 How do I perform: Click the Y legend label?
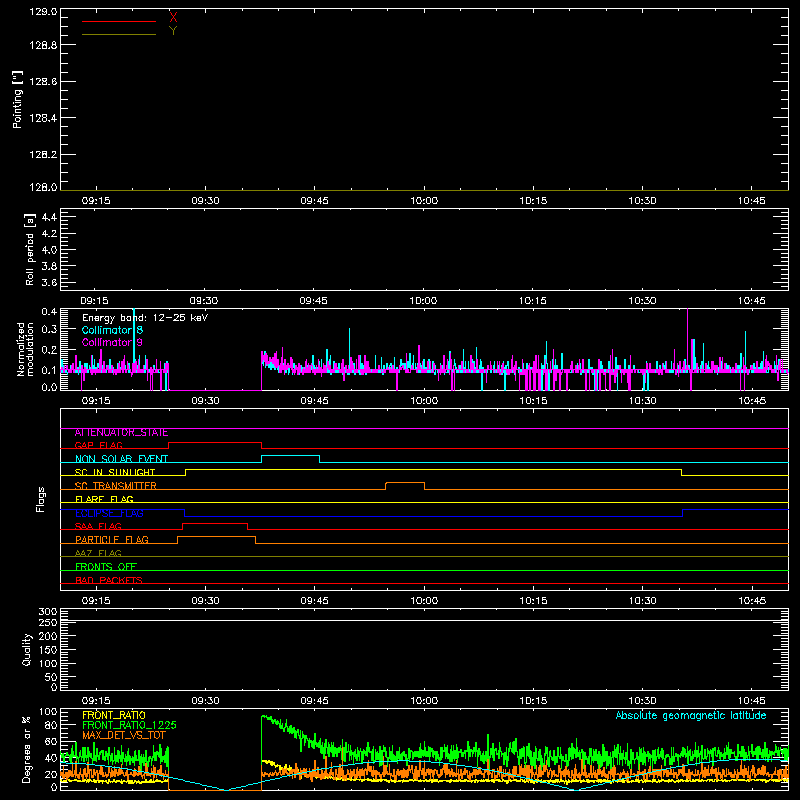coord(173,31)
